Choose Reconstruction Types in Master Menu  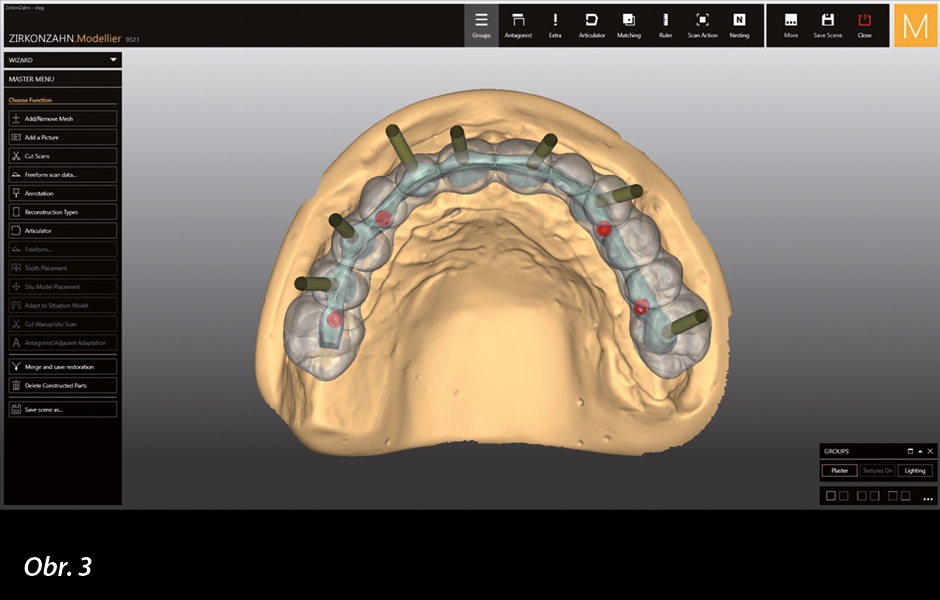pos(62,212)
